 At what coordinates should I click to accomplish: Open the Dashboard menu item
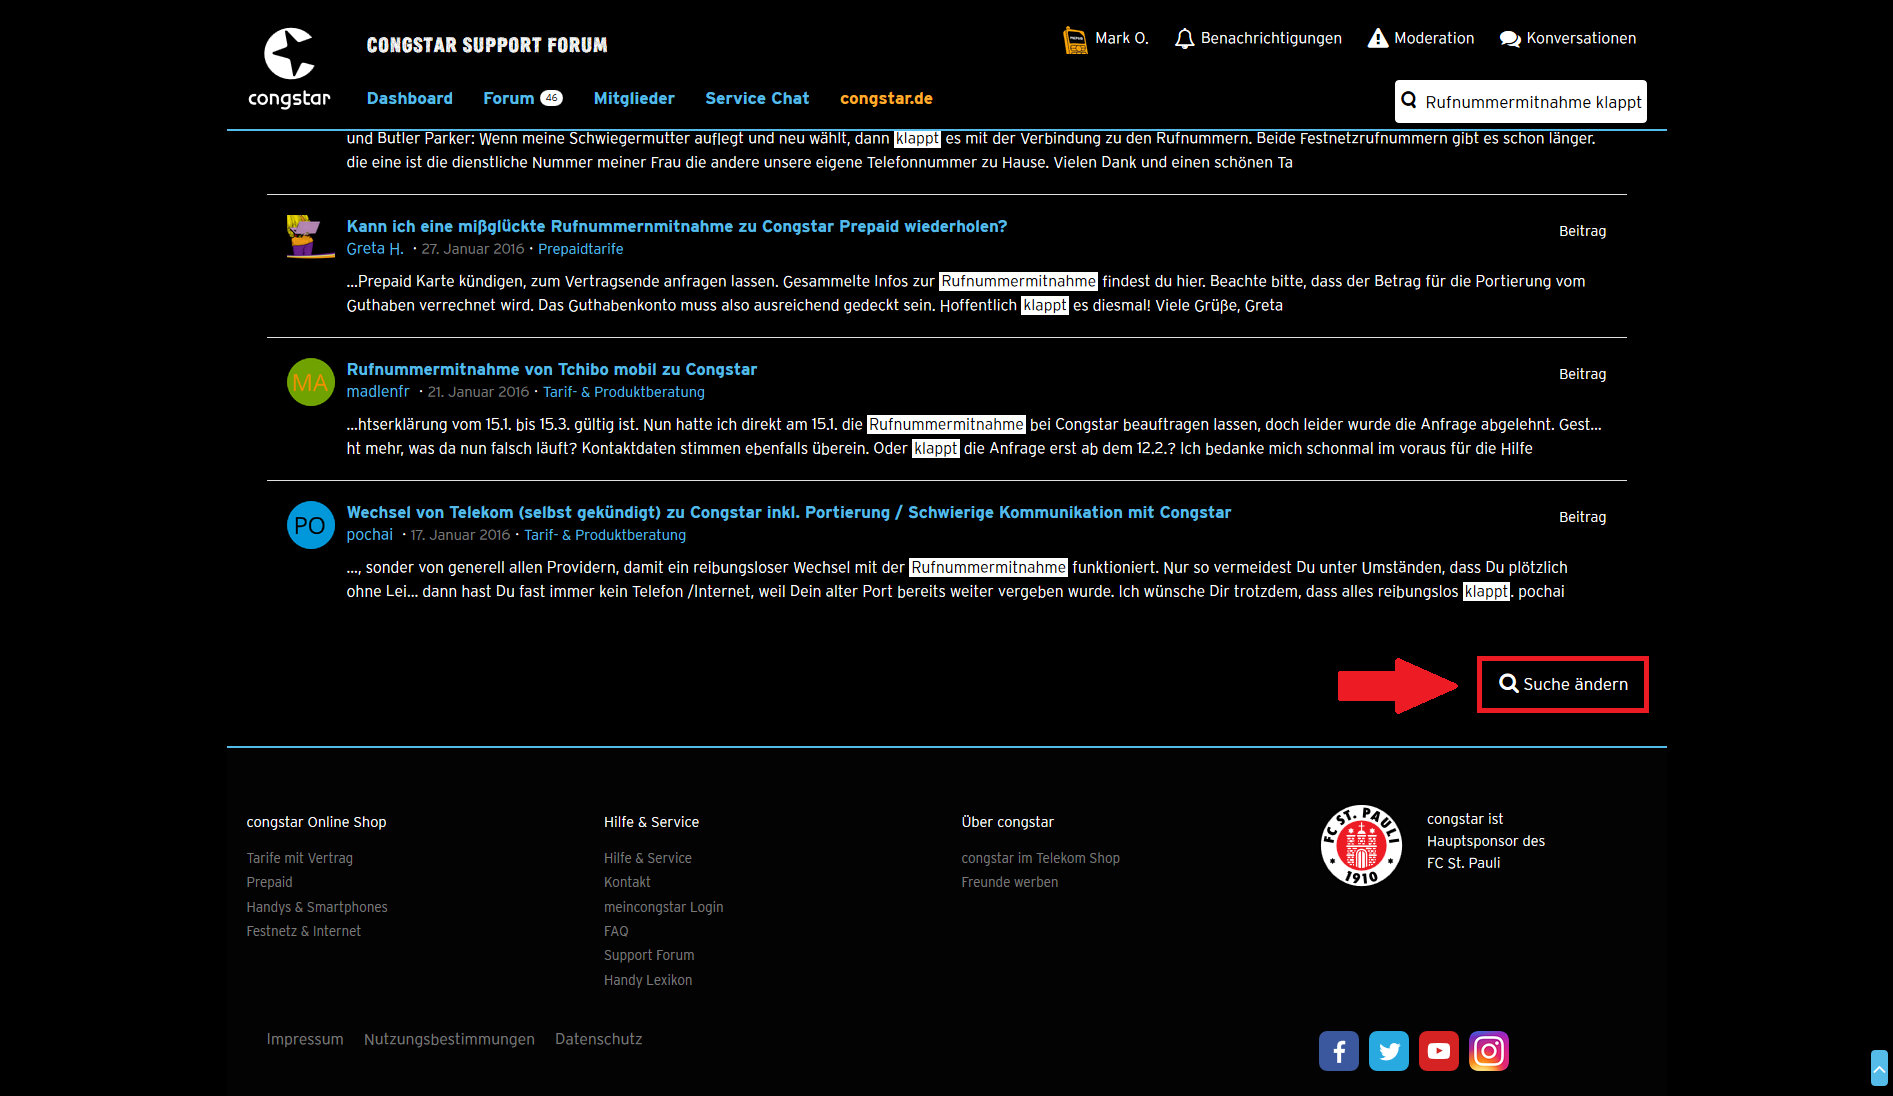[410, 98]
